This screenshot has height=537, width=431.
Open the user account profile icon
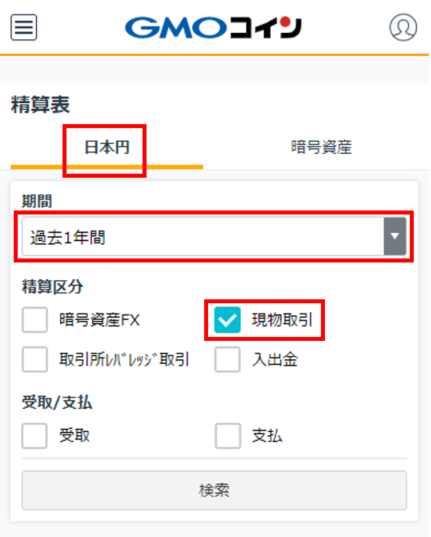pyautogui.click(x=403, y=27)
